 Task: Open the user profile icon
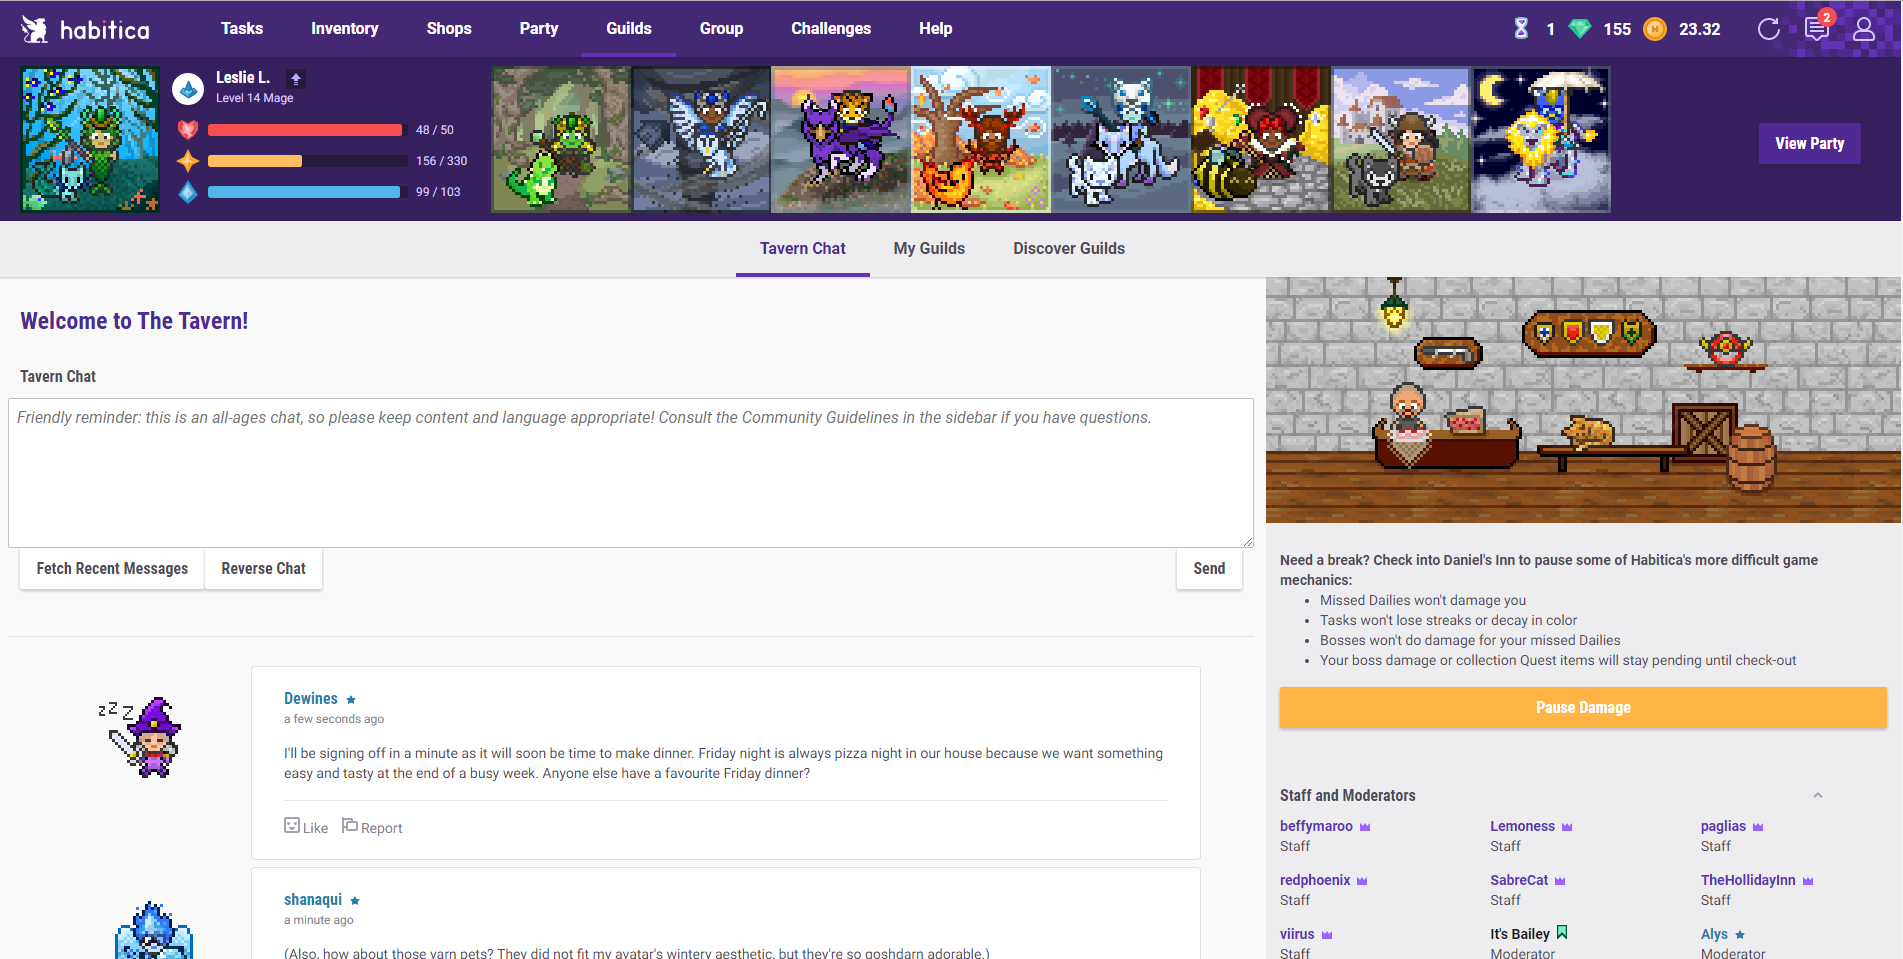[x=1864, y=29]
